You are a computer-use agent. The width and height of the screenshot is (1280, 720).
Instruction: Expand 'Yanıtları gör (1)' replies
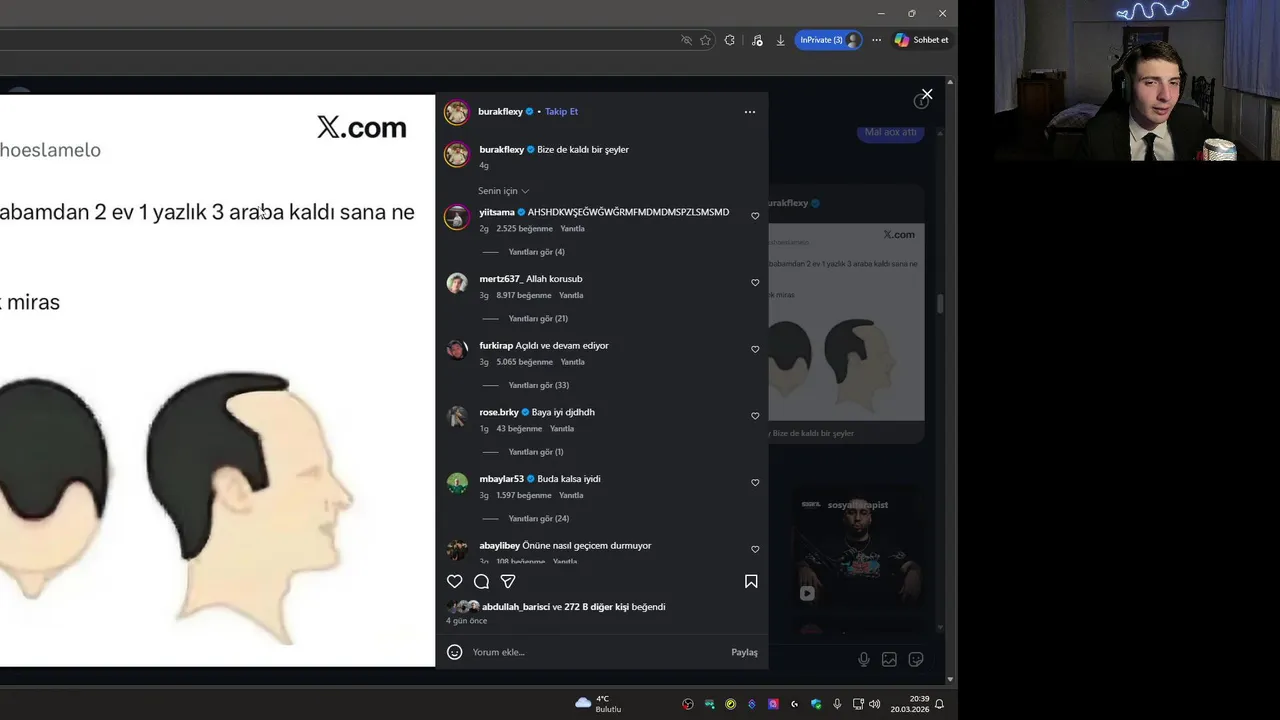(536, 452)
